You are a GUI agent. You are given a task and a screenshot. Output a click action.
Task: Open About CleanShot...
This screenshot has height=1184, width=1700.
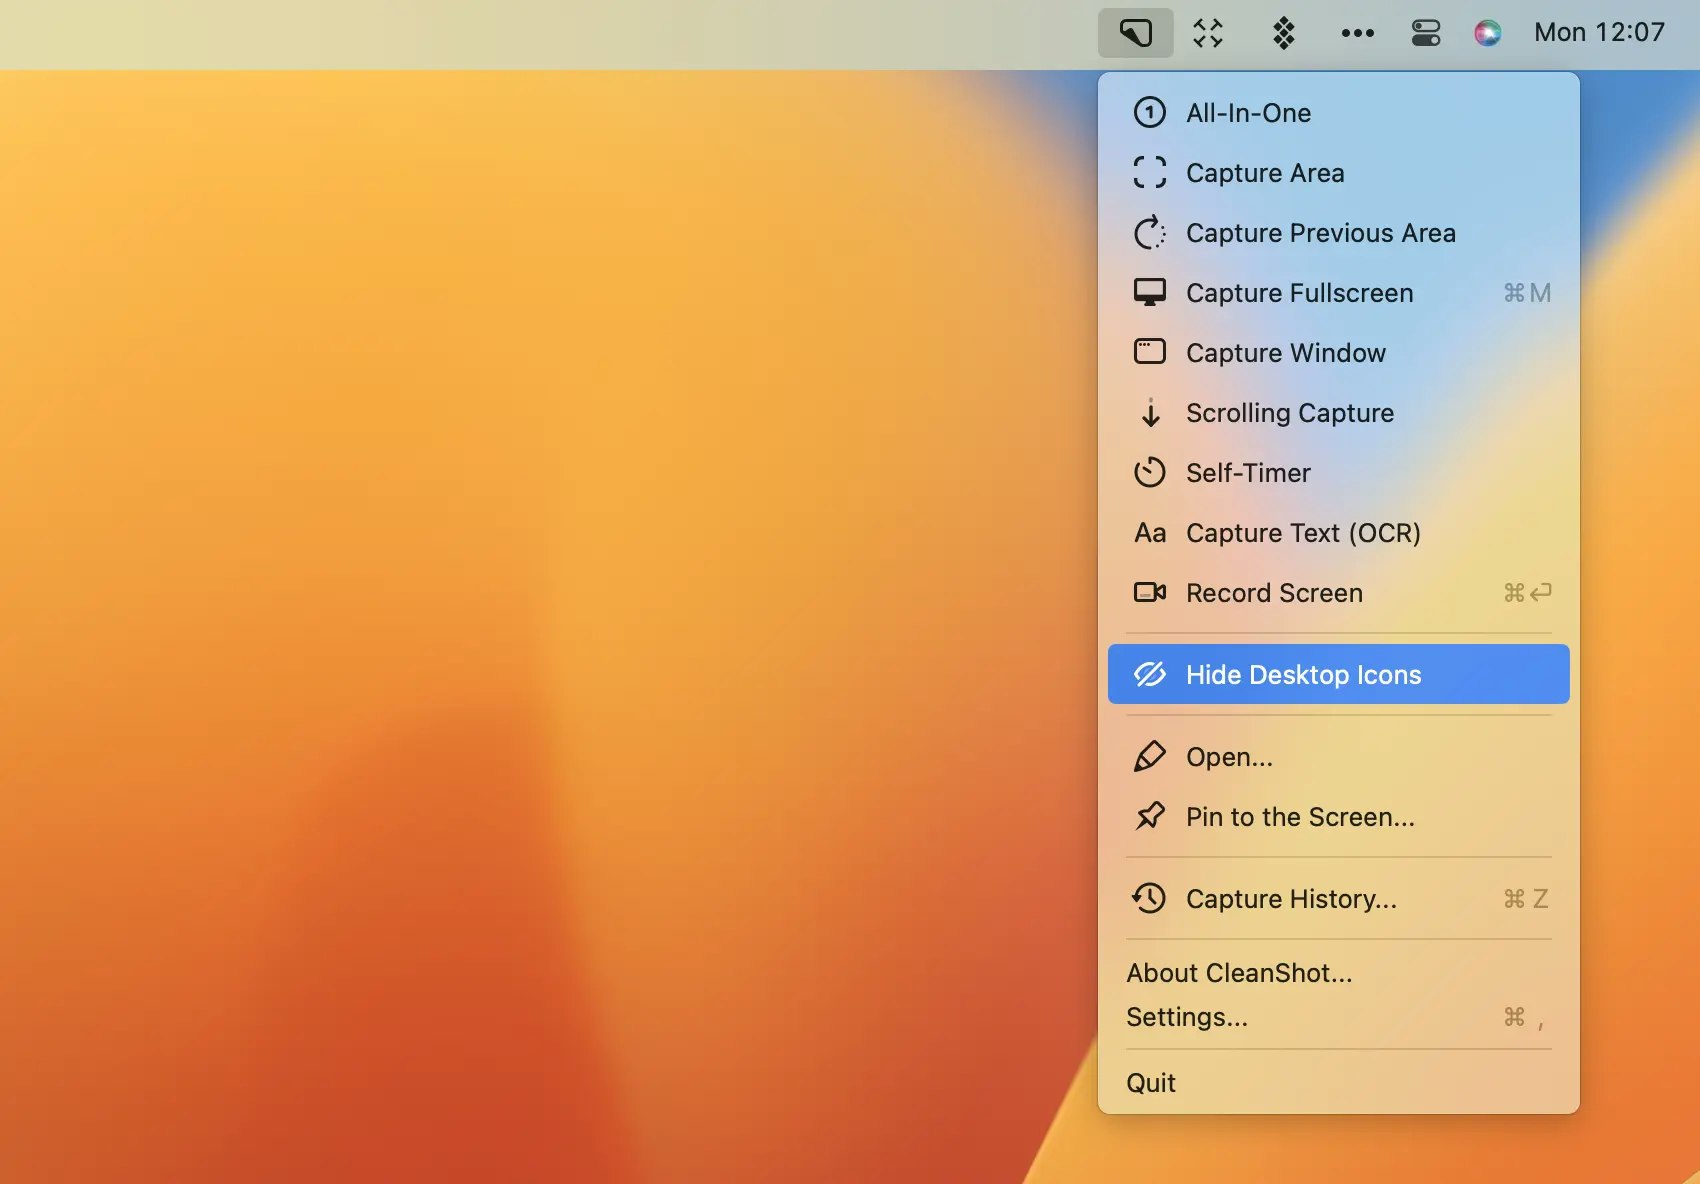(1339, 973)
